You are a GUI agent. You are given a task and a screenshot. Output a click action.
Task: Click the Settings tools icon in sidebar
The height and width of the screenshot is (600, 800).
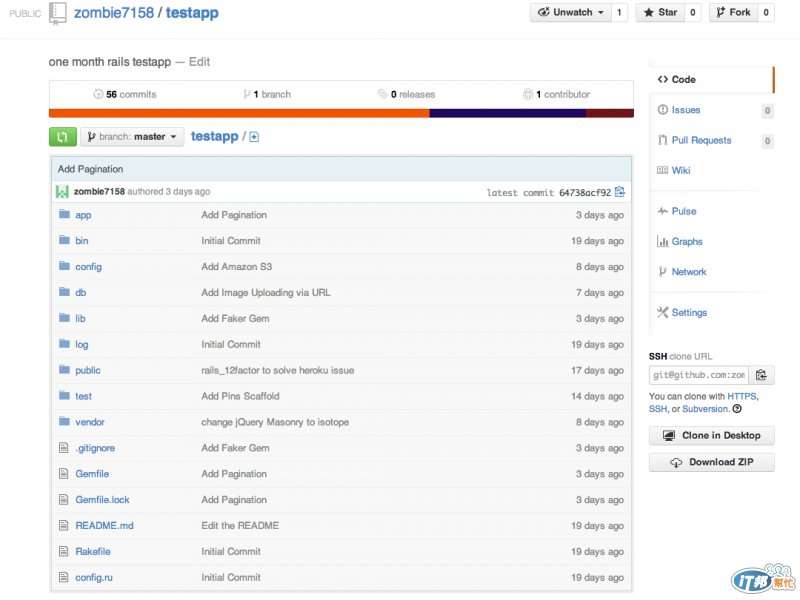point(663,312)
